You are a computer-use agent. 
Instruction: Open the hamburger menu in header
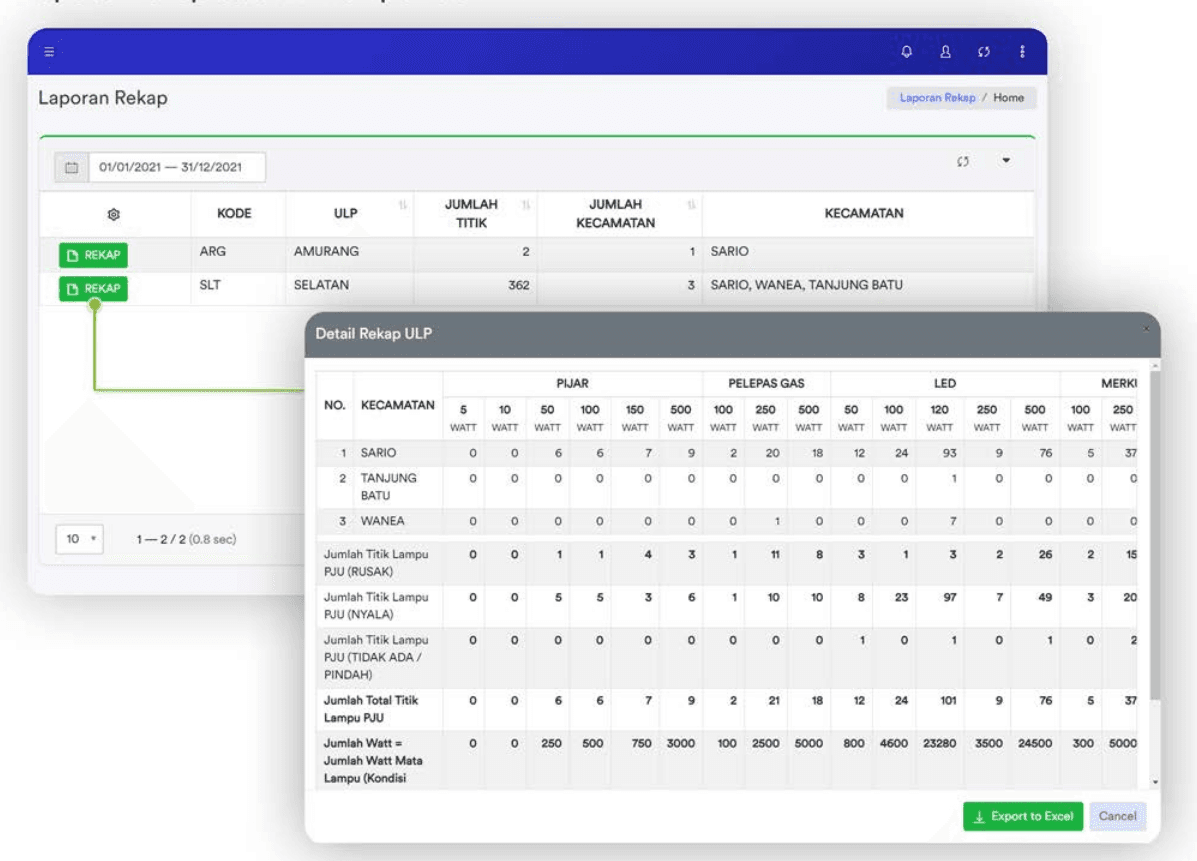click(x=49, y=52)
